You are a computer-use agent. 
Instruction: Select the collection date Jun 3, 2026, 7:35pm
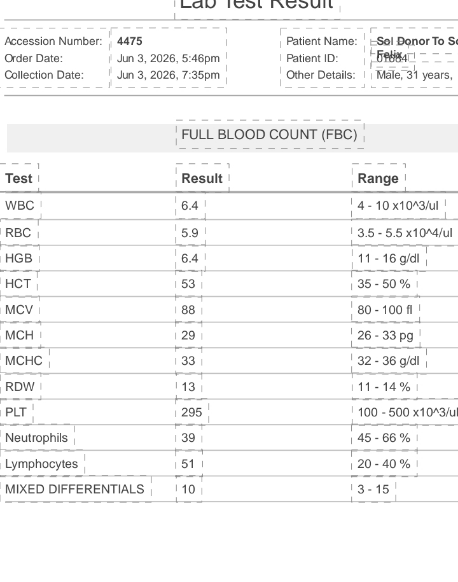click(168, 75)
